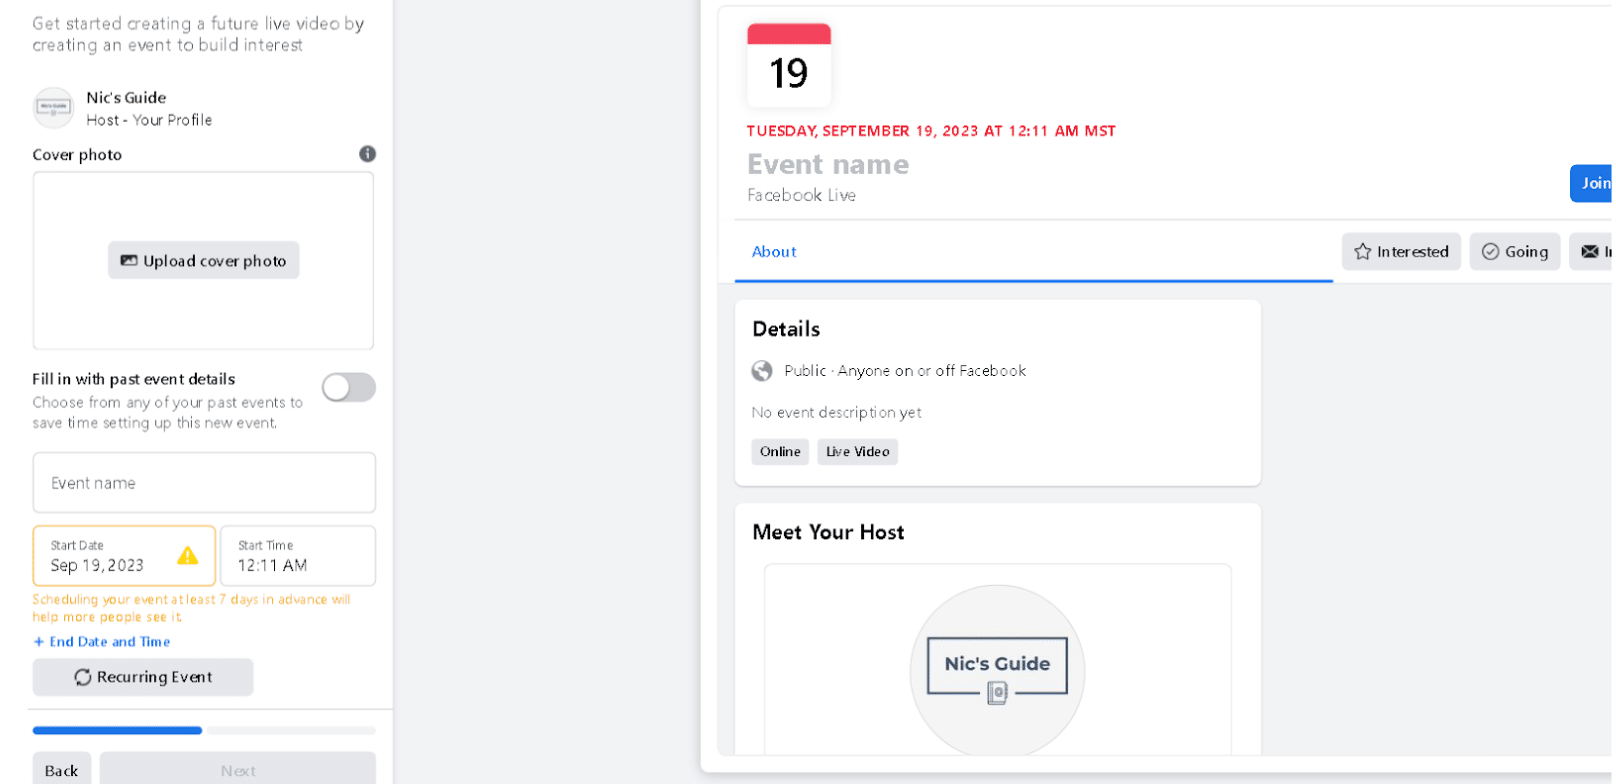Click the Back button

[61, 770]
